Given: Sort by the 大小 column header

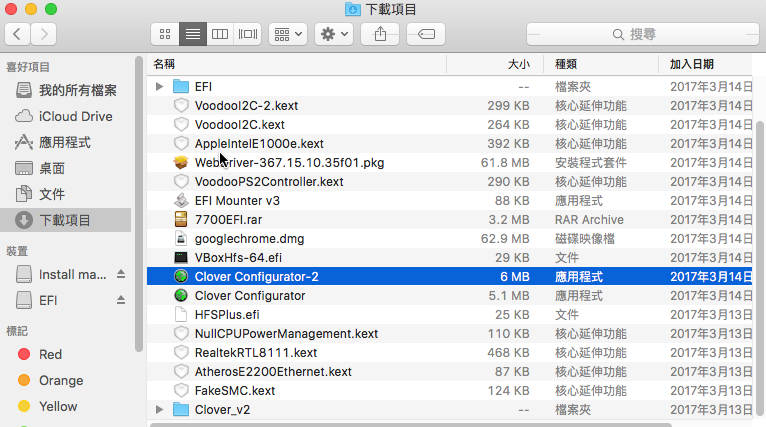Looking at the screenshot, I should click(x=495, y=64).
